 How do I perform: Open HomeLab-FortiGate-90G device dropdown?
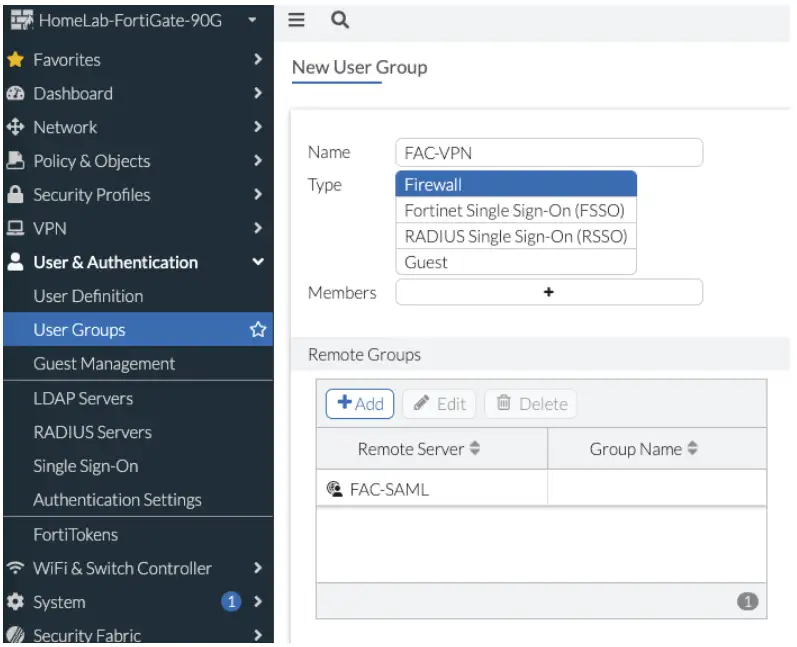252,20
